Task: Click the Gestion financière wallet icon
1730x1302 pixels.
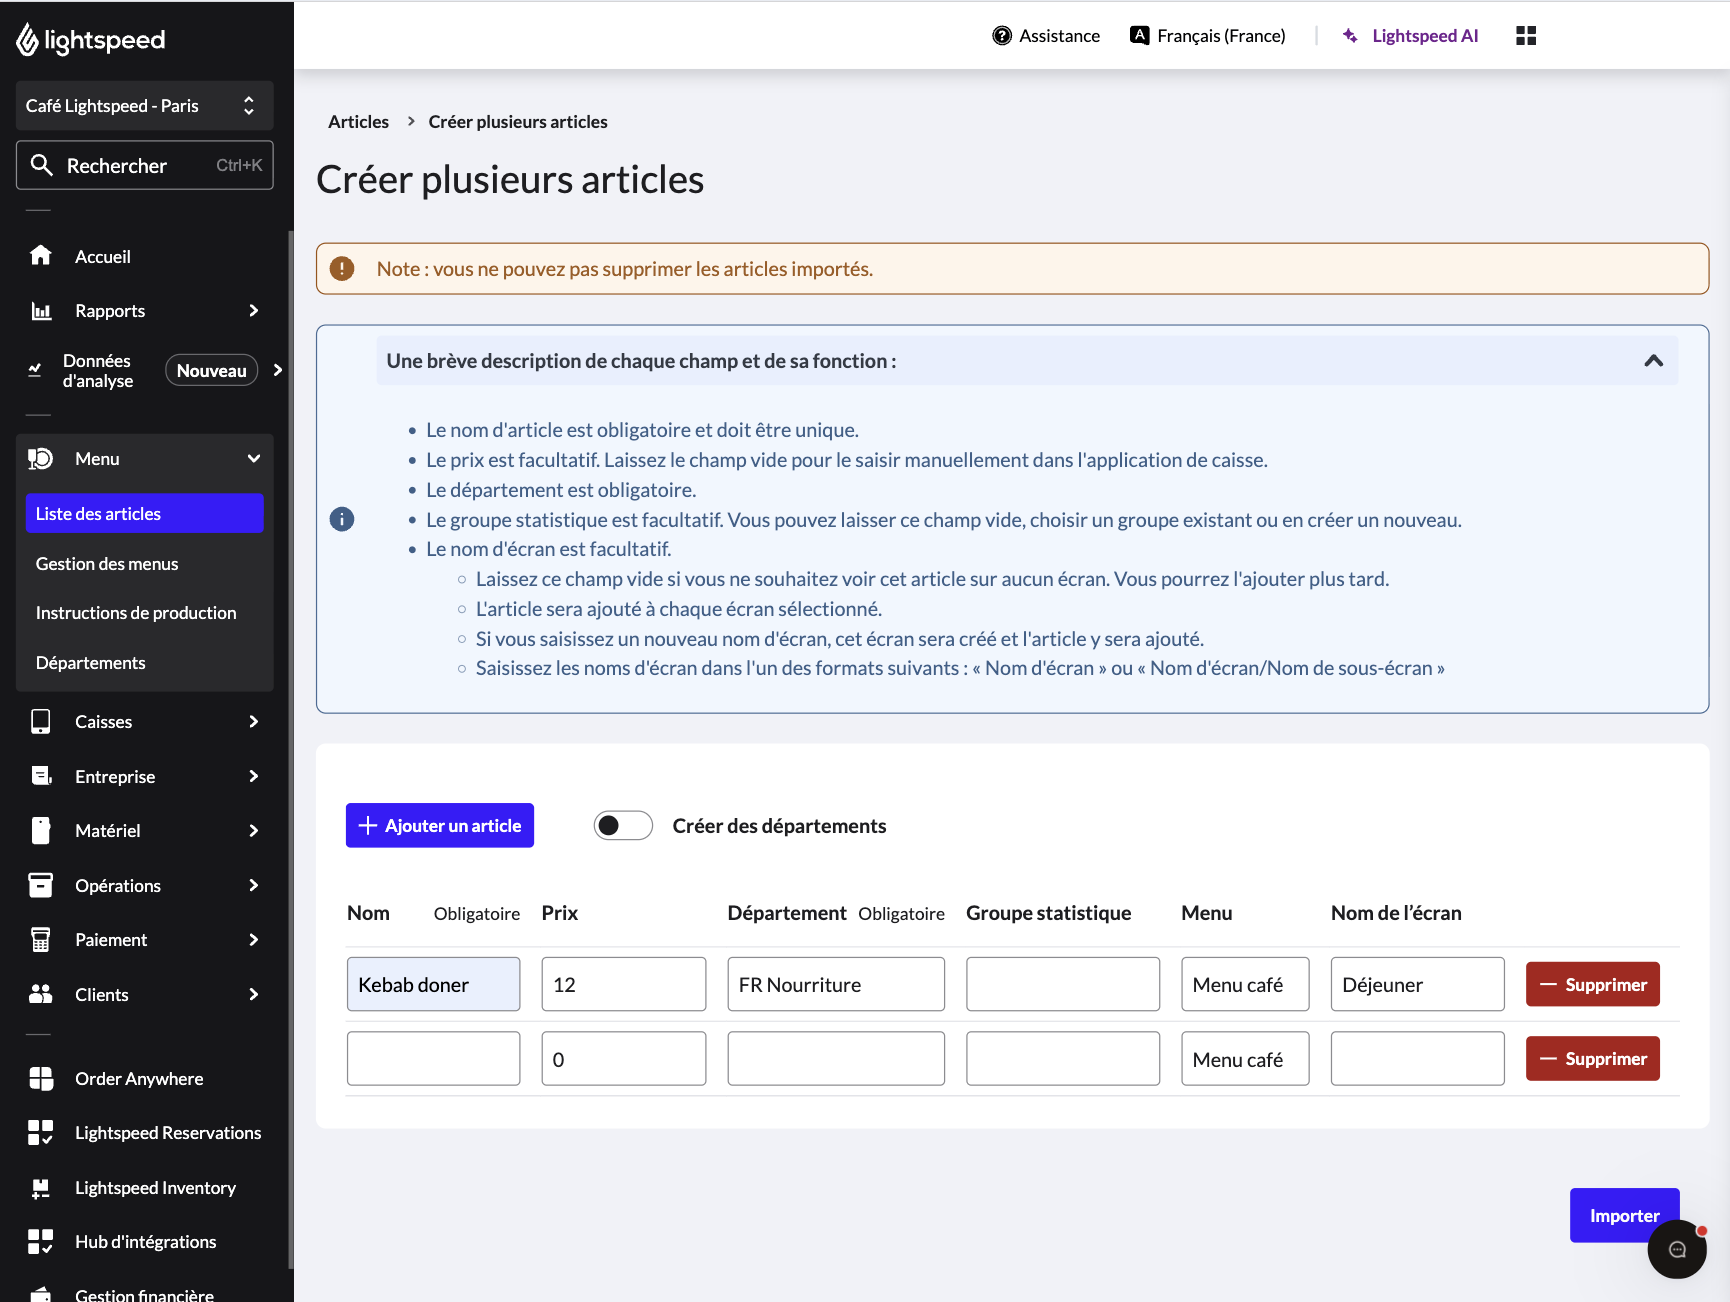Action: pyautogui.click(x=41, y=1294)
